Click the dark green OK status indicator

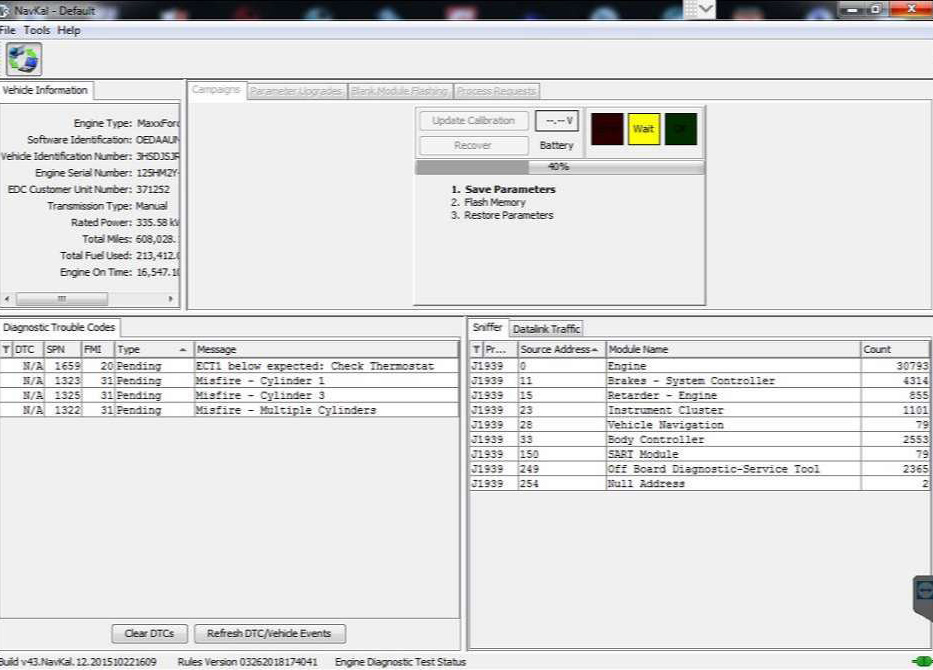pos(680,129)
